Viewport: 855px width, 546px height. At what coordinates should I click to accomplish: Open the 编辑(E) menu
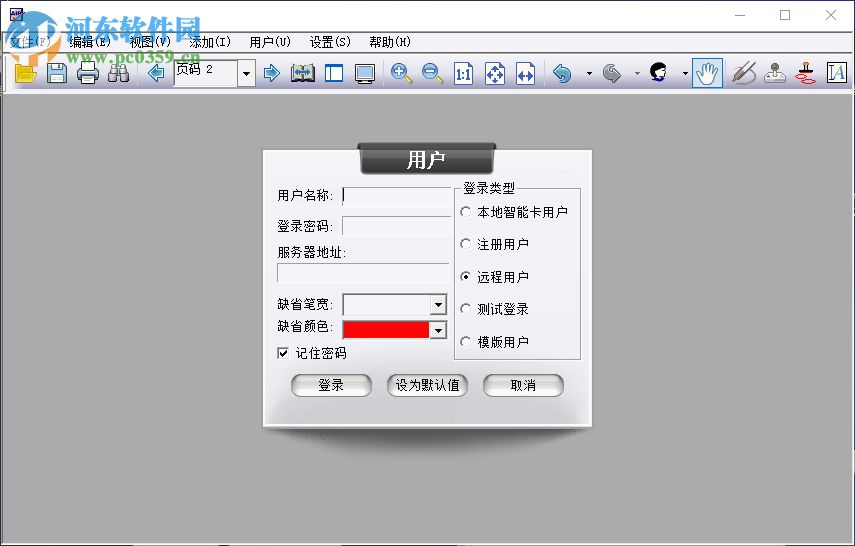[x=90, y=42]
